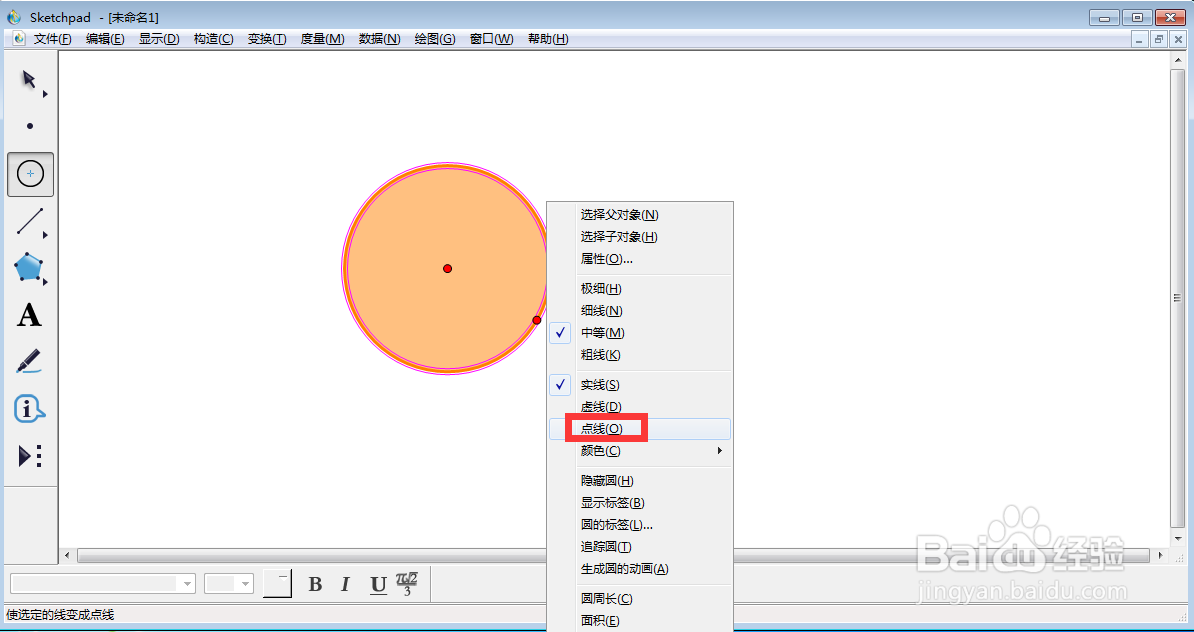Open the font name dropdown

pos(187,584)
